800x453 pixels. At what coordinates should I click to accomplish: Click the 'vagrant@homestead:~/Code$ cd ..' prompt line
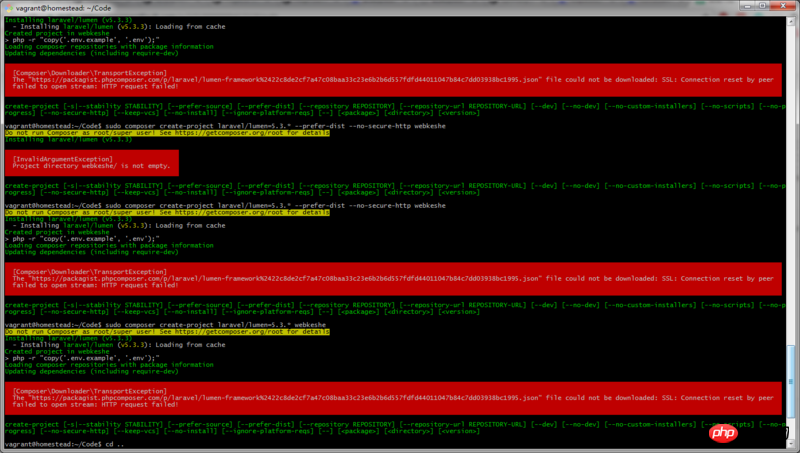click(x=64, y=444)
